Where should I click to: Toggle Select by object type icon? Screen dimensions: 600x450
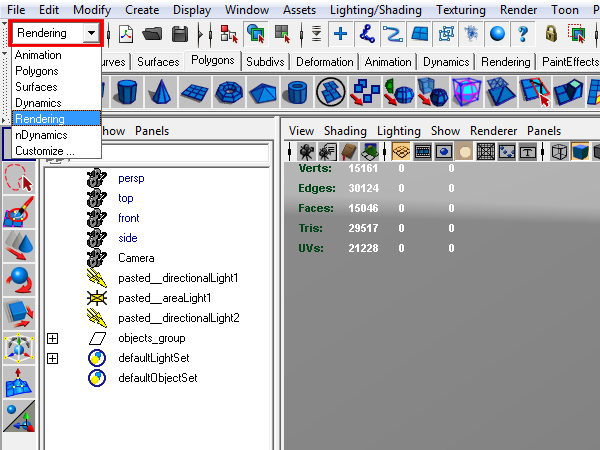coord(256,33)
